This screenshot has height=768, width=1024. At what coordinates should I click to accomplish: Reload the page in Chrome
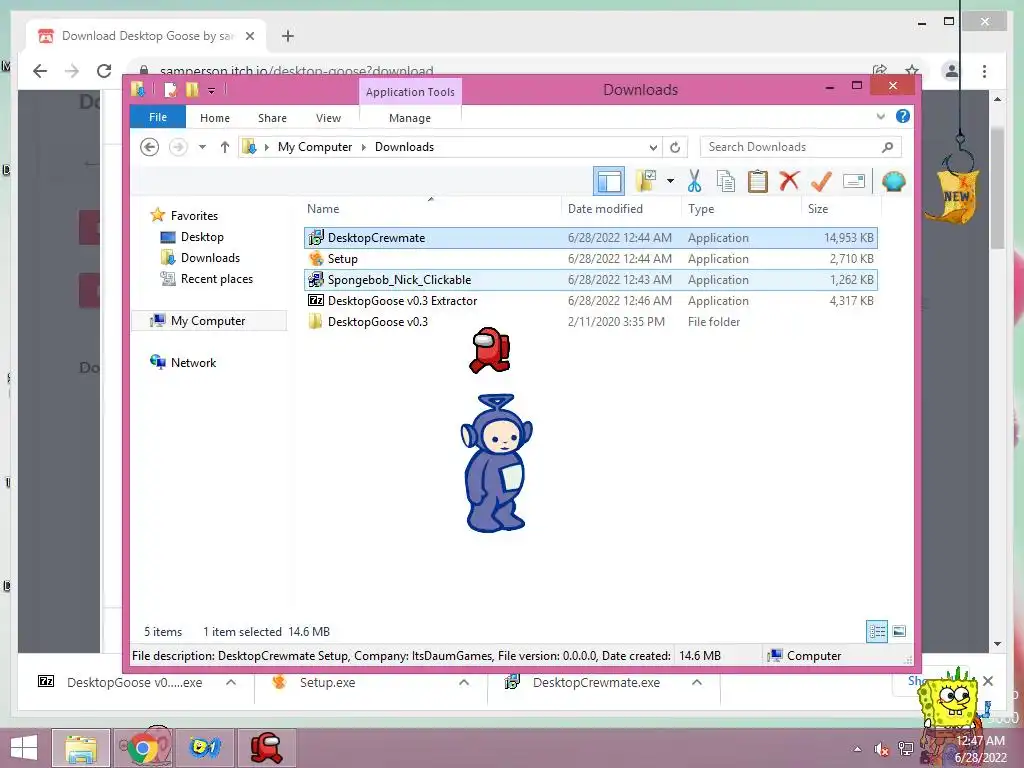point(104,71)
